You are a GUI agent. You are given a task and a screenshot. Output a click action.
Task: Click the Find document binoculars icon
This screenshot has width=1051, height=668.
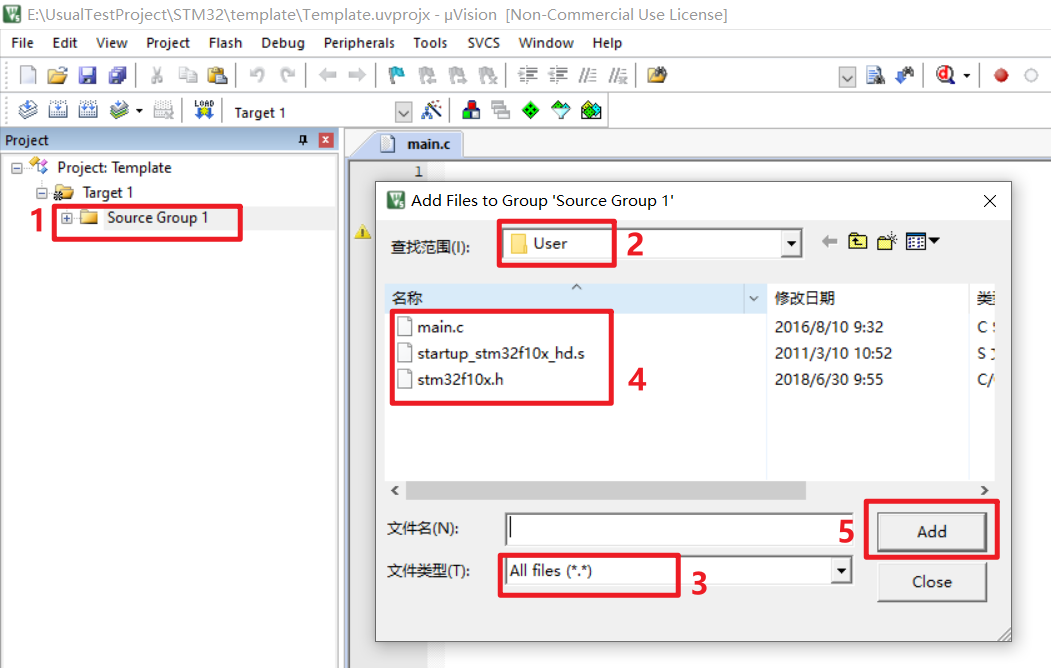[875, 75]
